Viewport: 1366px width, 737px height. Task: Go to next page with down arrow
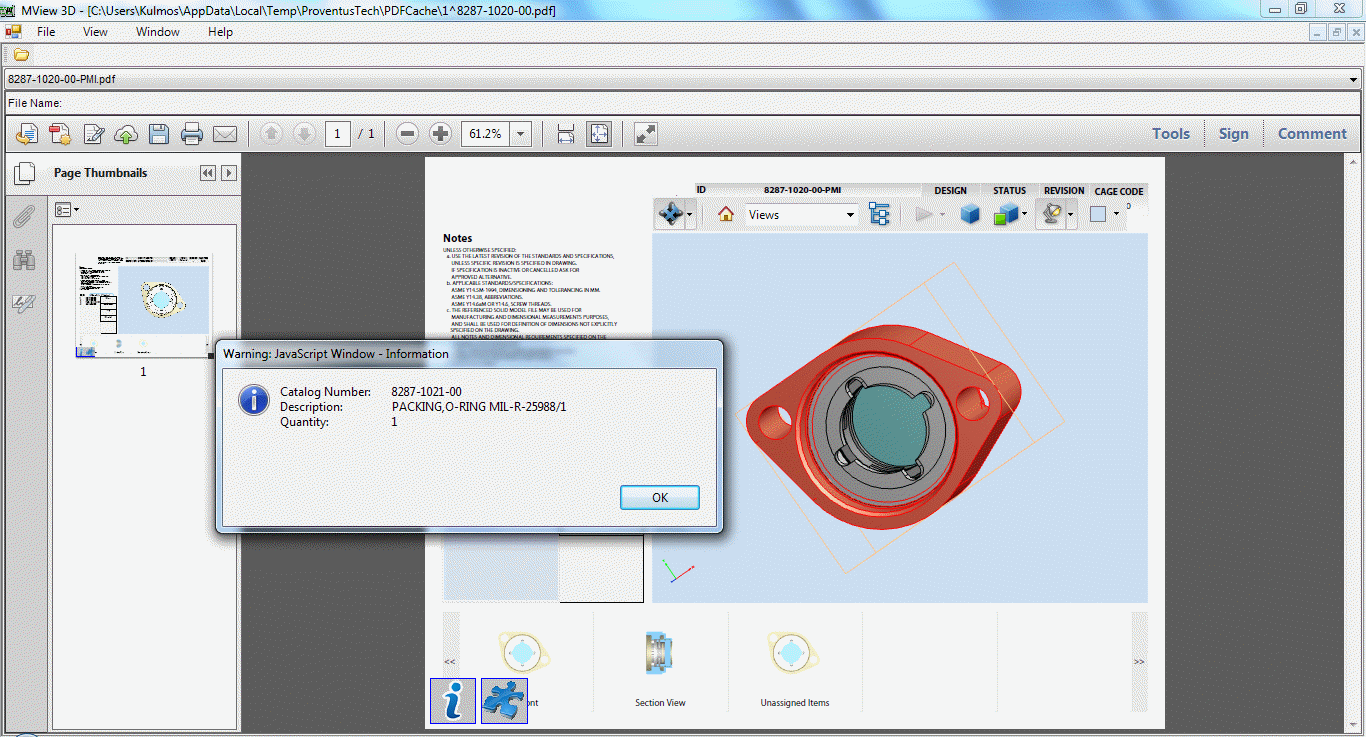click(305, 134)
